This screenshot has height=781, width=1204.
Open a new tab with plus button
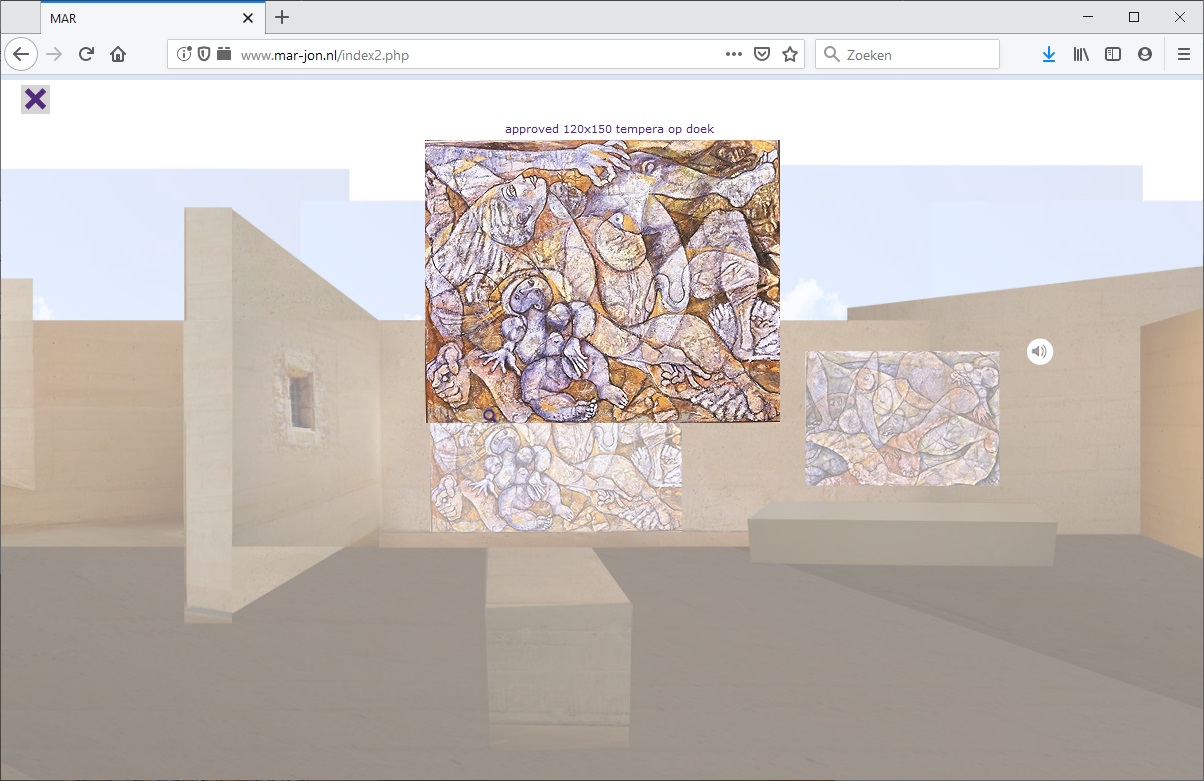[282, 17]
